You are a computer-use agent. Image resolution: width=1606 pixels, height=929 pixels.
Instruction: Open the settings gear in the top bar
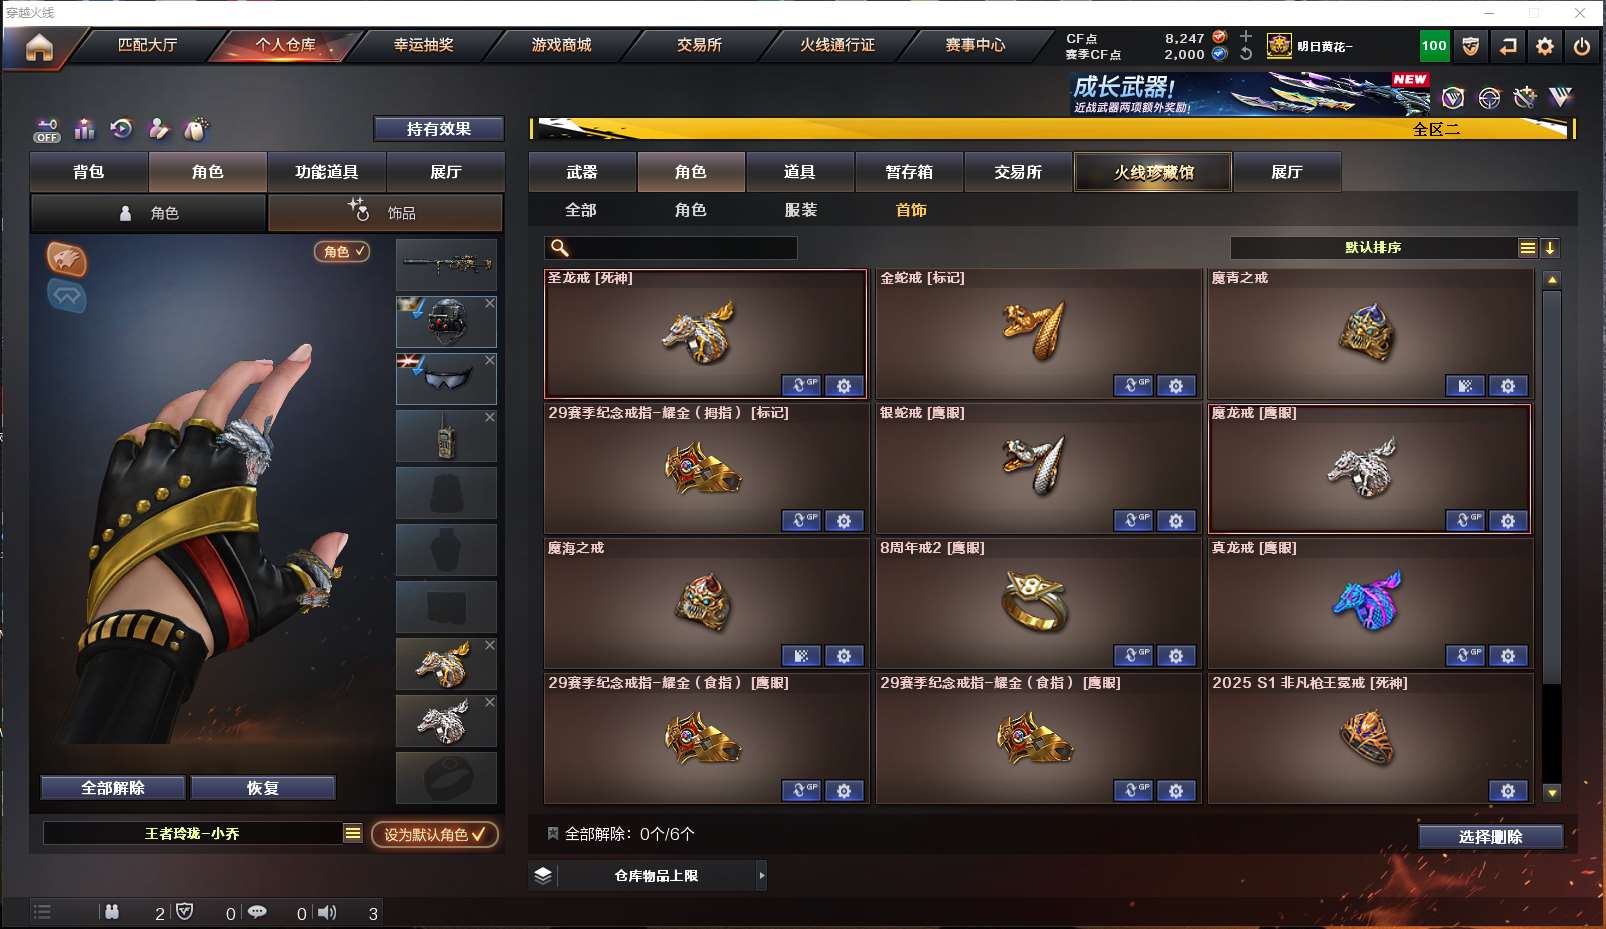tap(1545, 46)
